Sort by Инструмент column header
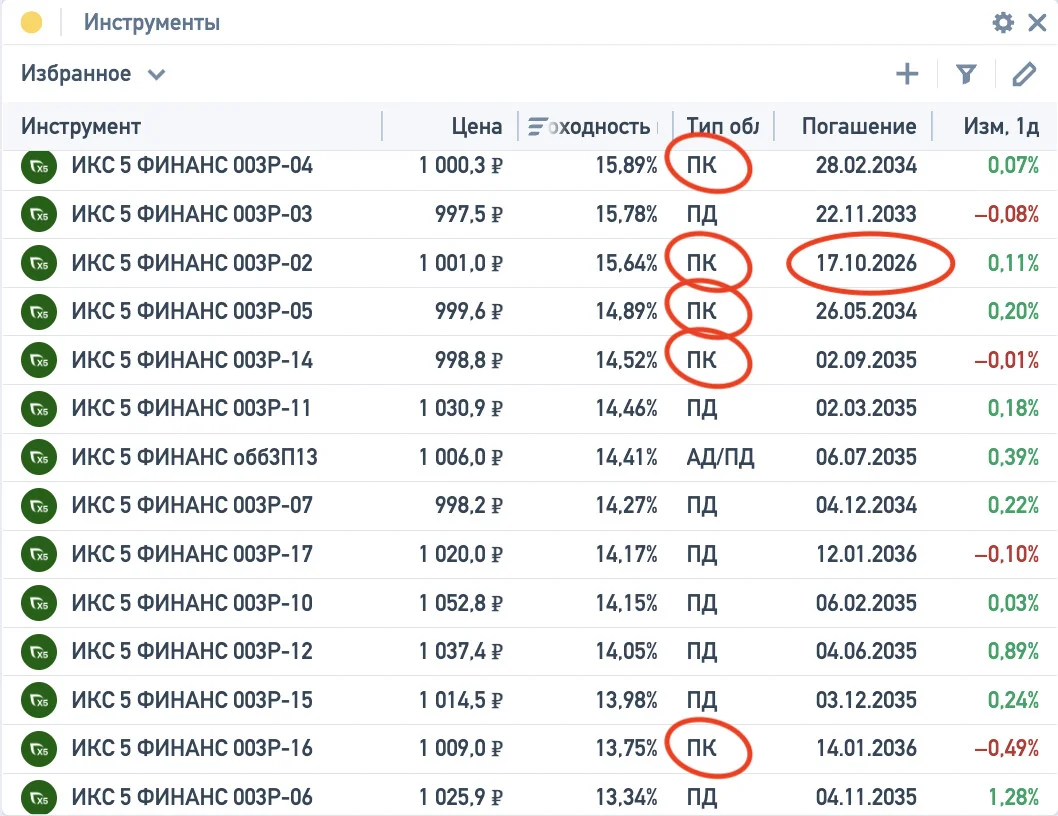 (81, 126)
